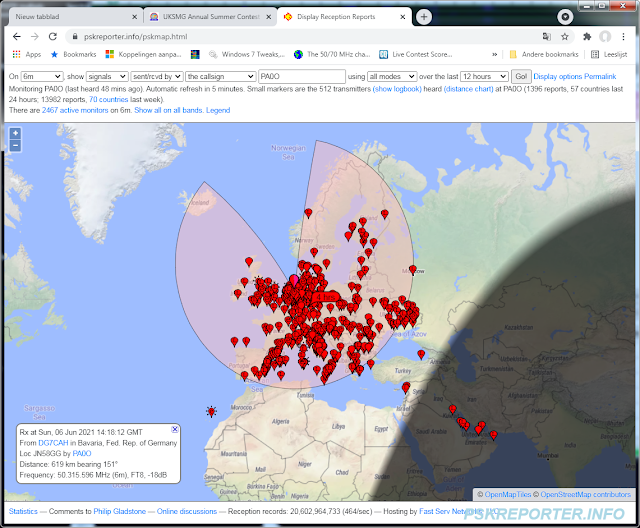
Task: Open the Statistics footer link
Action: point(23,511)
